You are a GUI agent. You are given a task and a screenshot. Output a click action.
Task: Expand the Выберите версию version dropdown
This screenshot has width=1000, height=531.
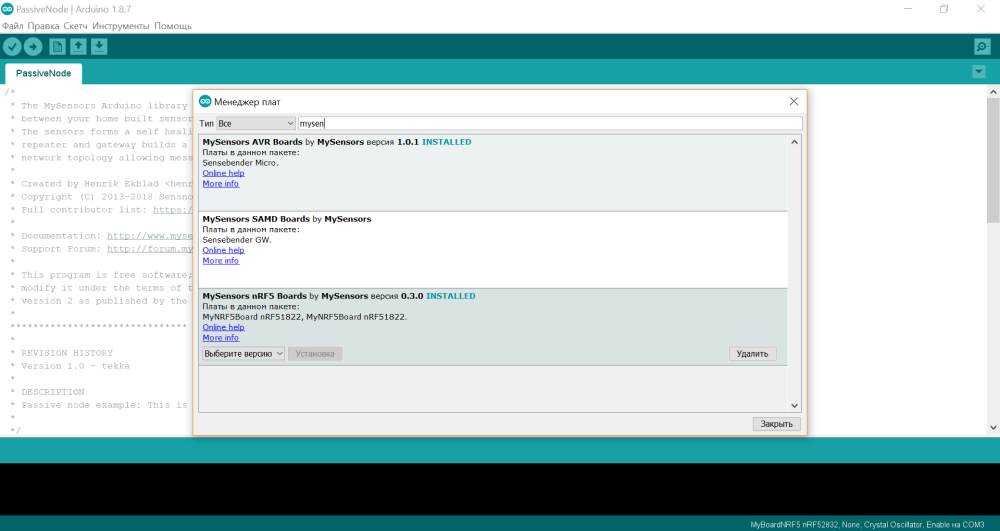pyautogui.click(x=244, y=354)
